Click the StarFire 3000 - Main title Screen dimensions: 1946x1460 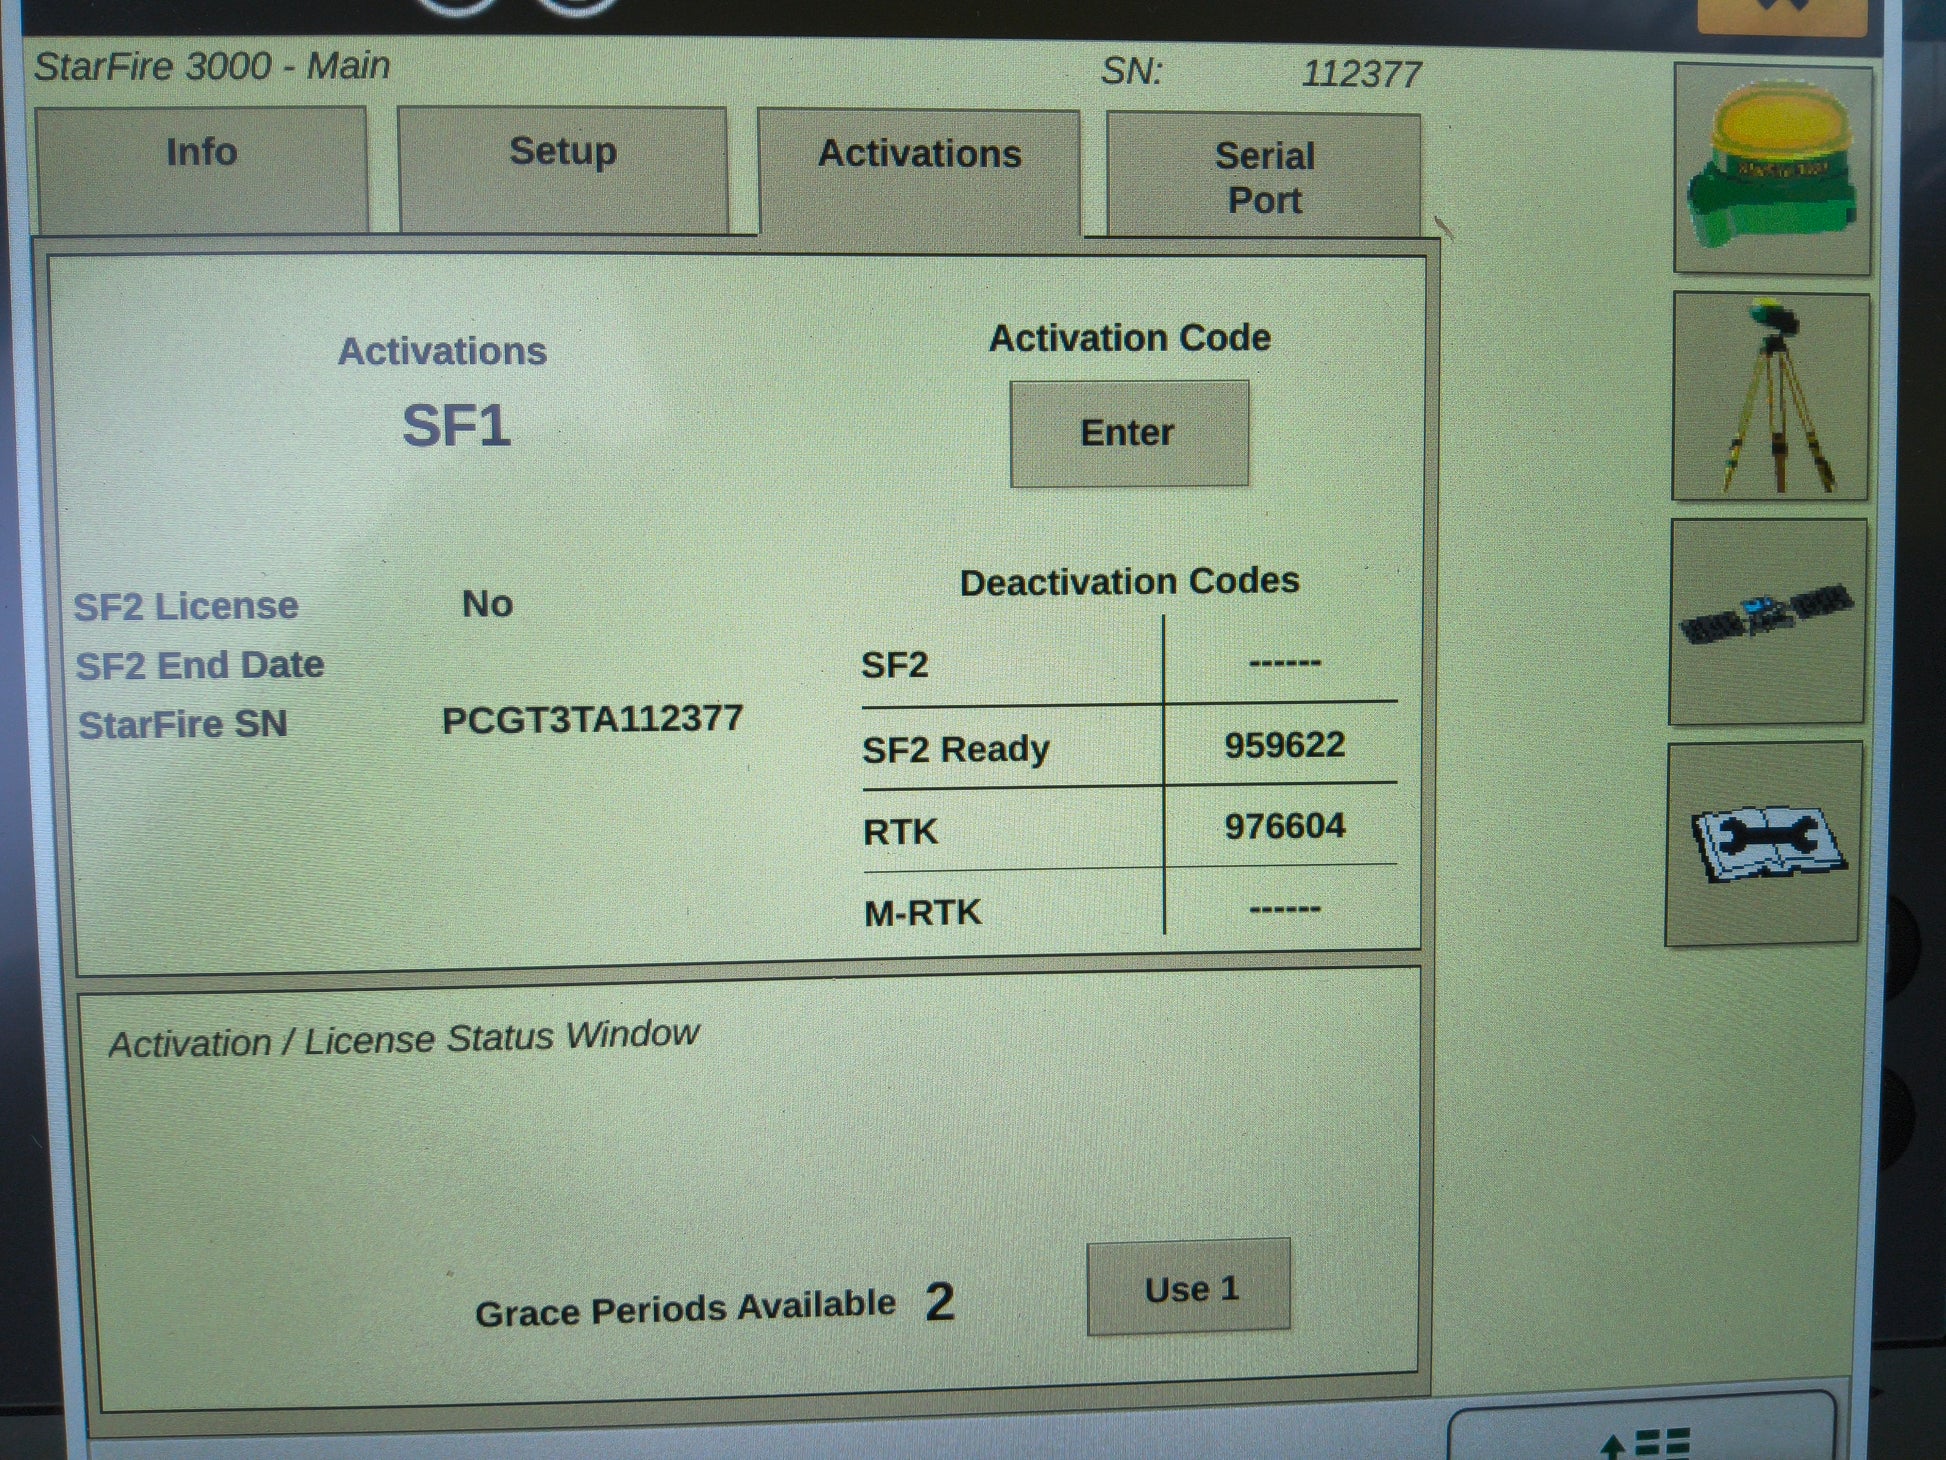pos(212,66)
